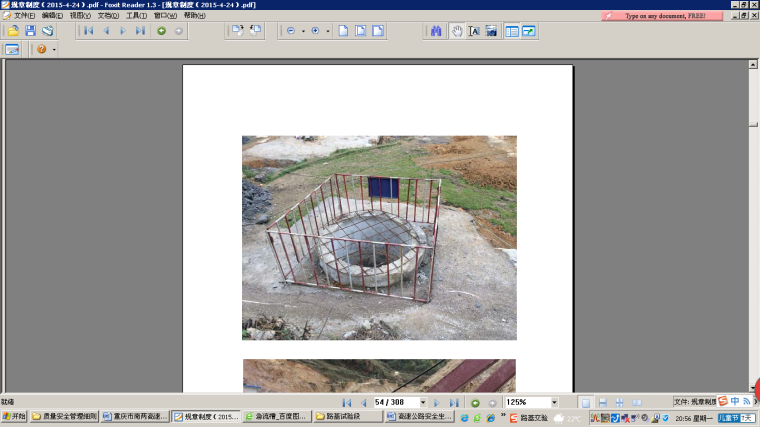Select the Hand tool
760x427 pixels.
(x=457, y=31)
